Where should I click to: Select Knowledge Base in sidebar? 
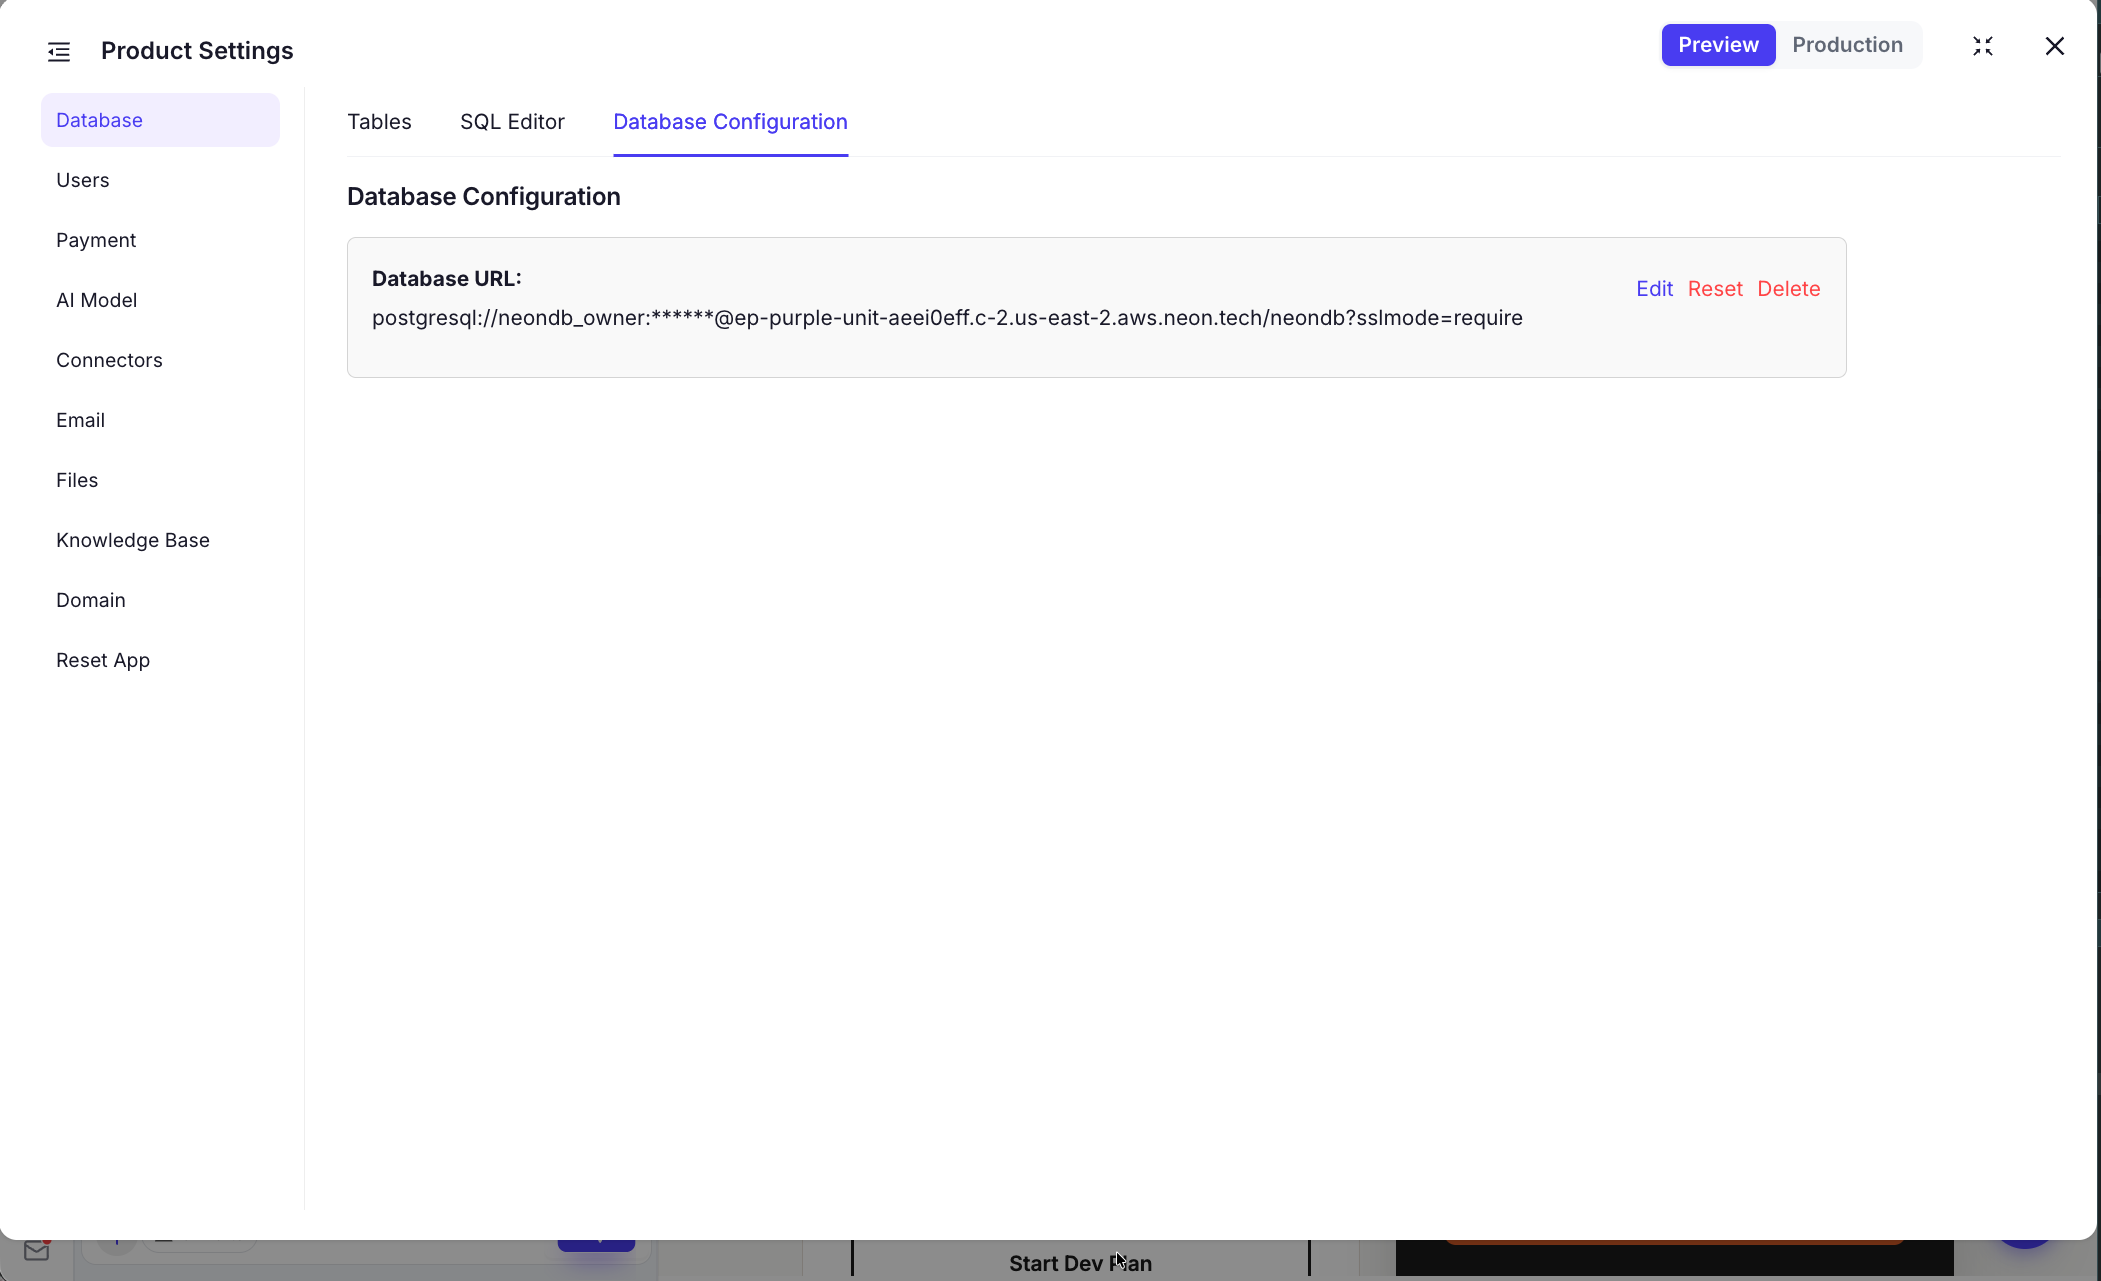[133, 540]
